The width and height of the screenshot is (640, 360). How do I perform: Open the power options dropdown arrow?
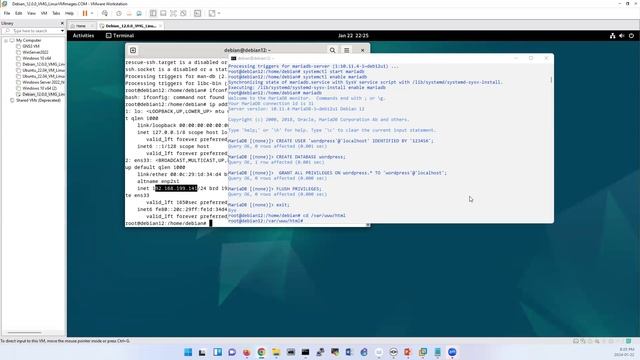(x=92, y=13)
